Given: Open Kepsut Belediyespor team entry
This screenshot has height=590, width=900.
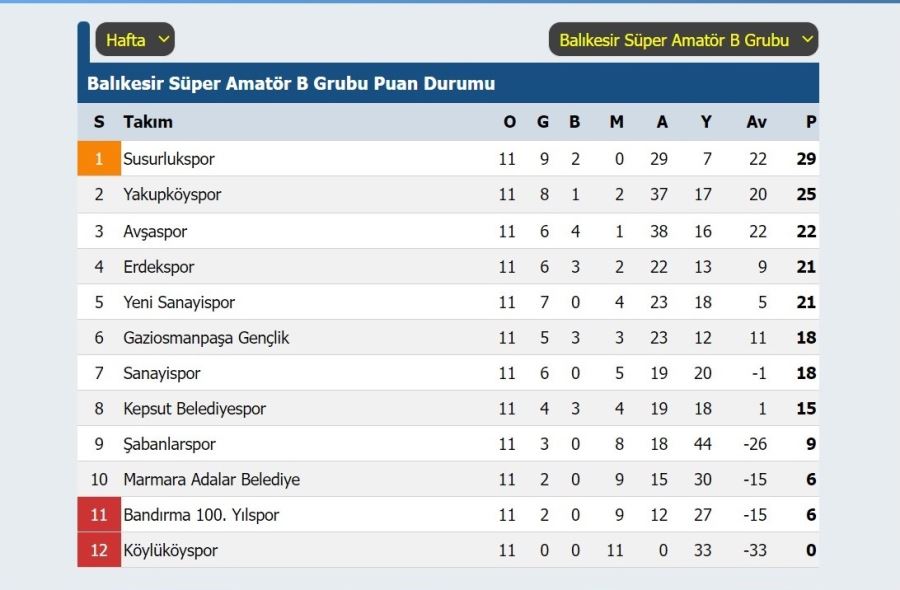Looking at the screenshot, I should point(195,409).
